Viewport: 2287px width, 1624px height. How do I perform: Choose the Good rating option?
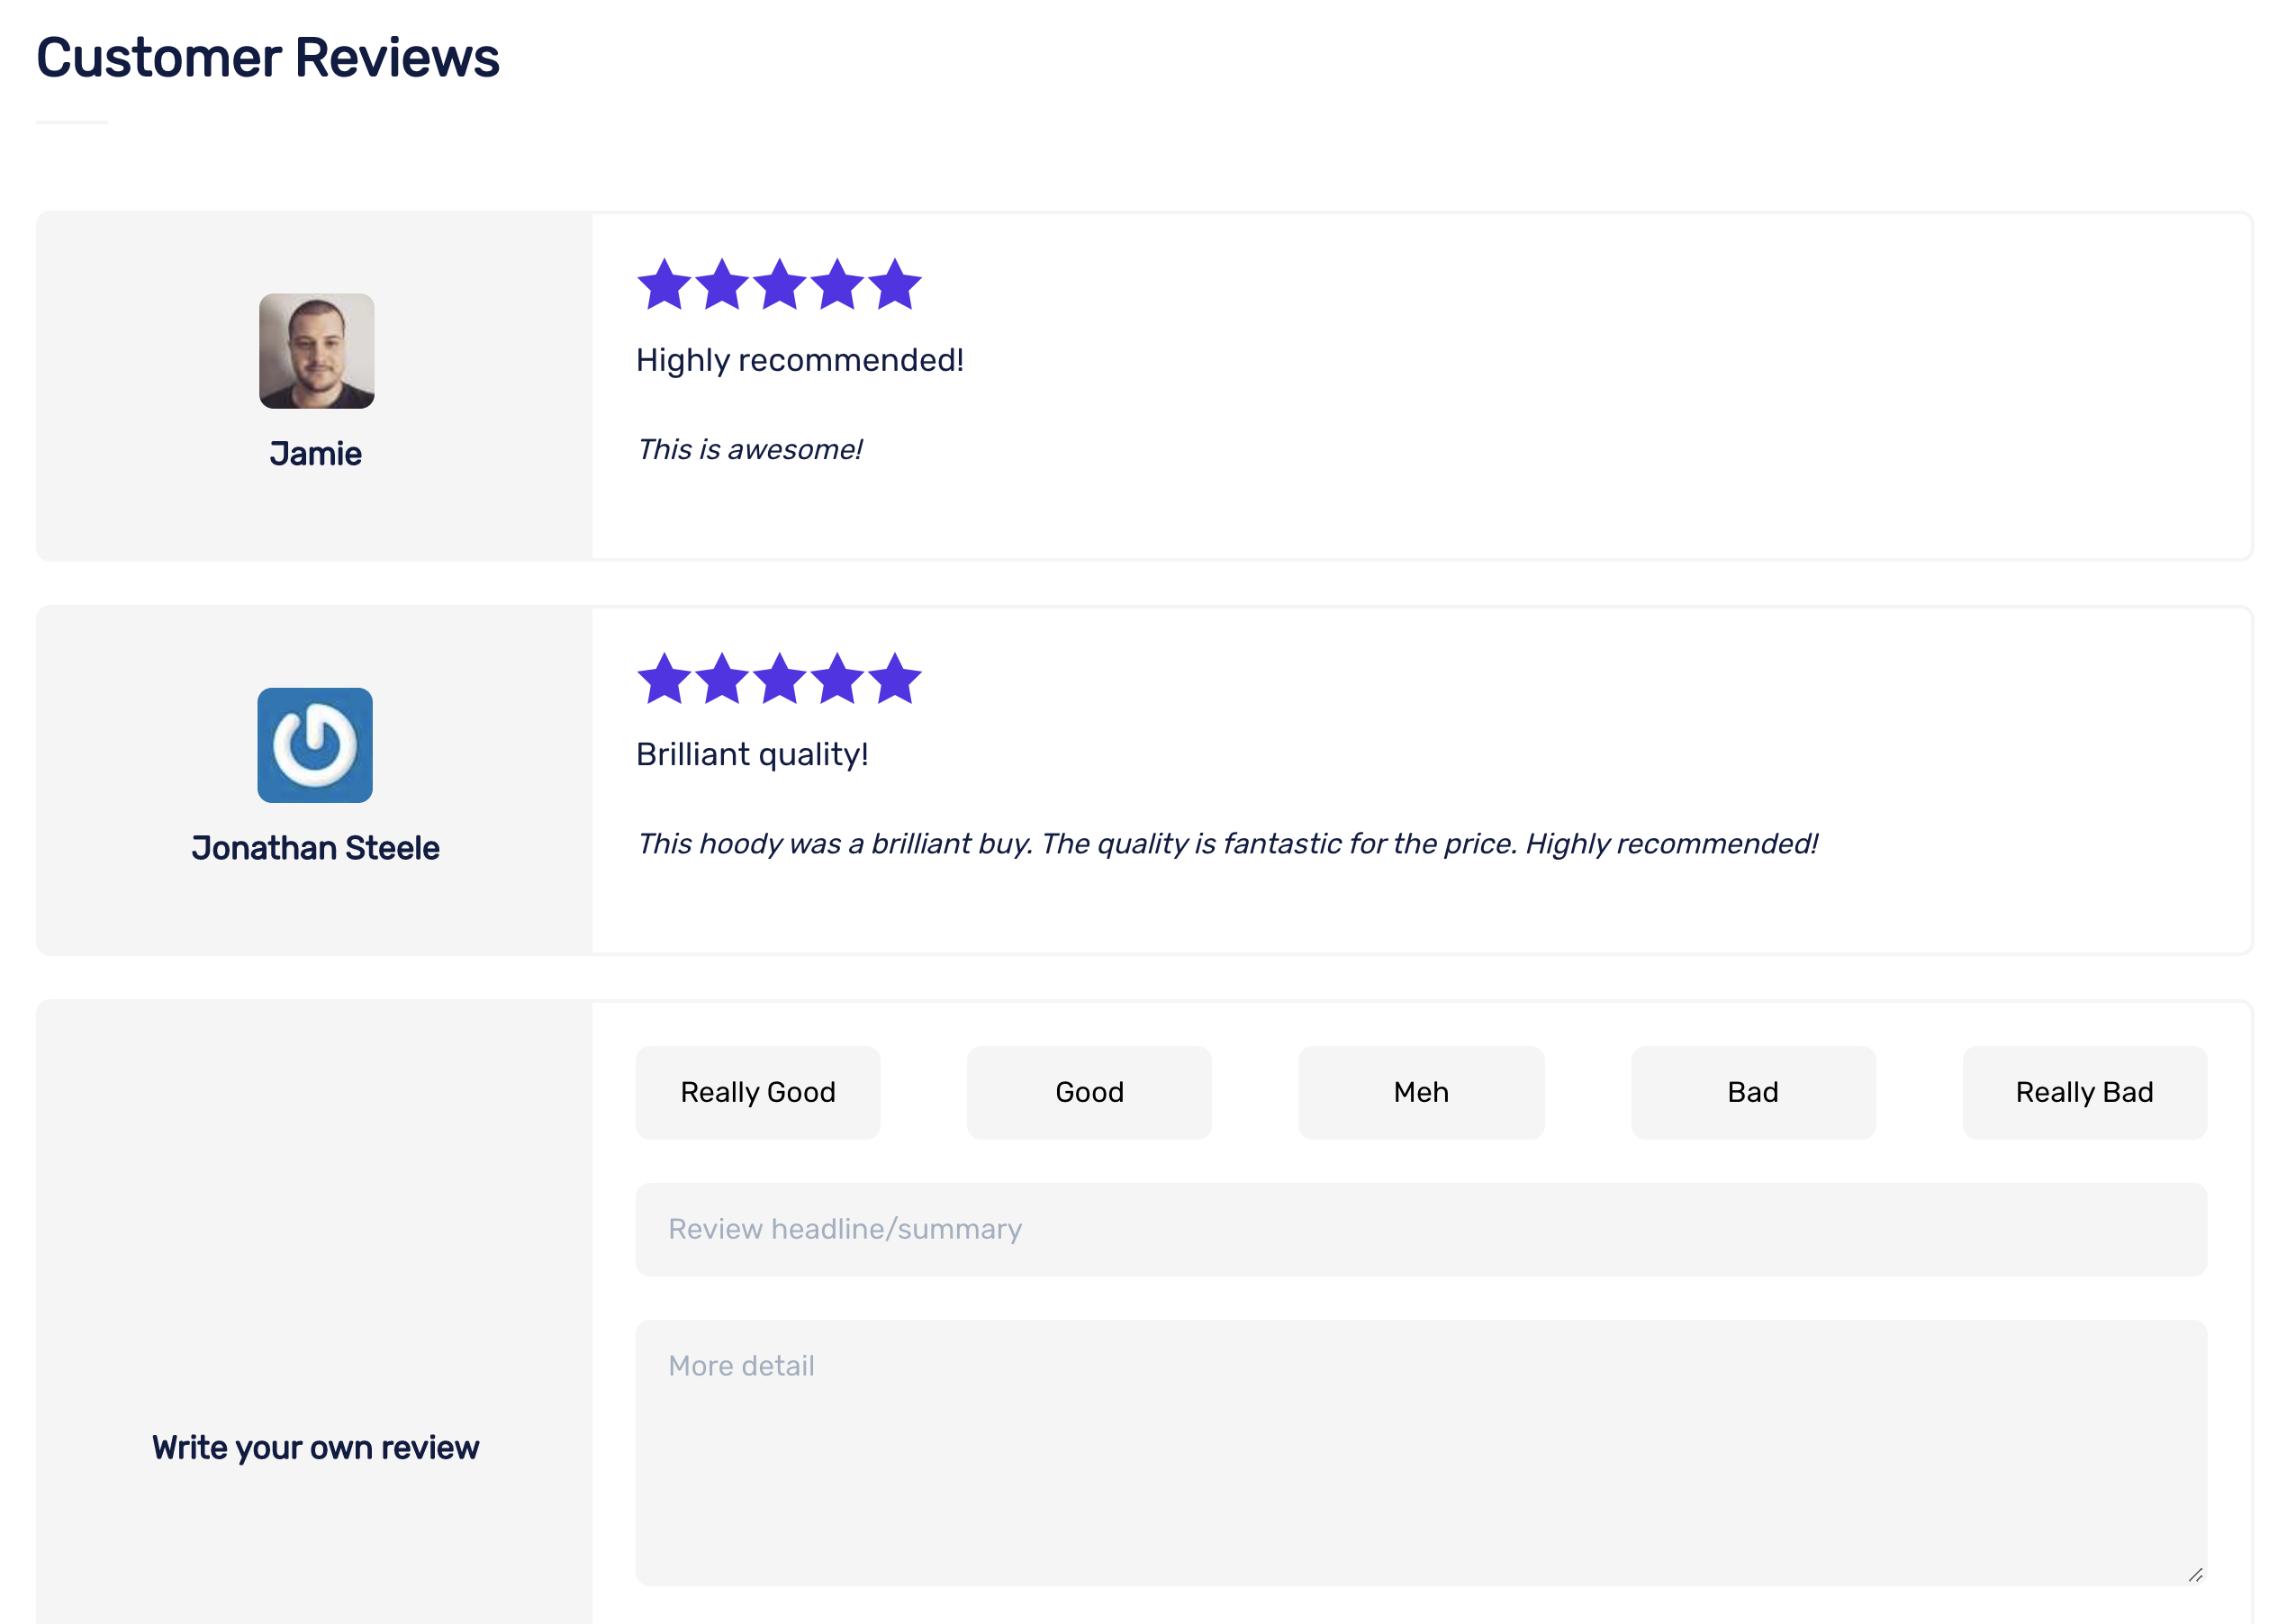1089,1092
